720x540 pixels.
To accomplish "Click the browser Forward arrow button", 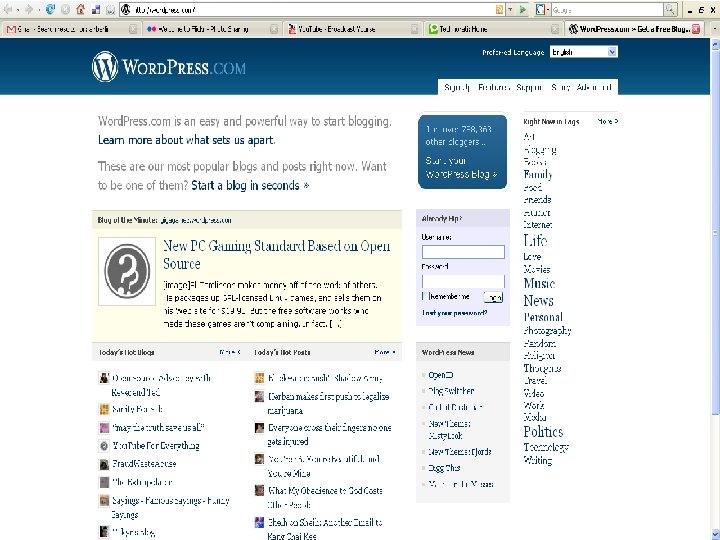I will click(29, 9).
